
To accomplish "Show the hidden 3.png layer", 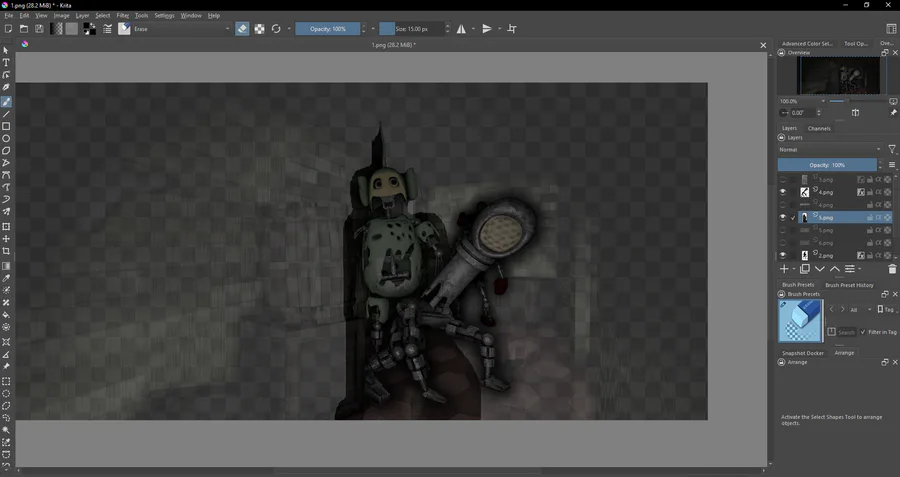I will (x=783, y=180).
